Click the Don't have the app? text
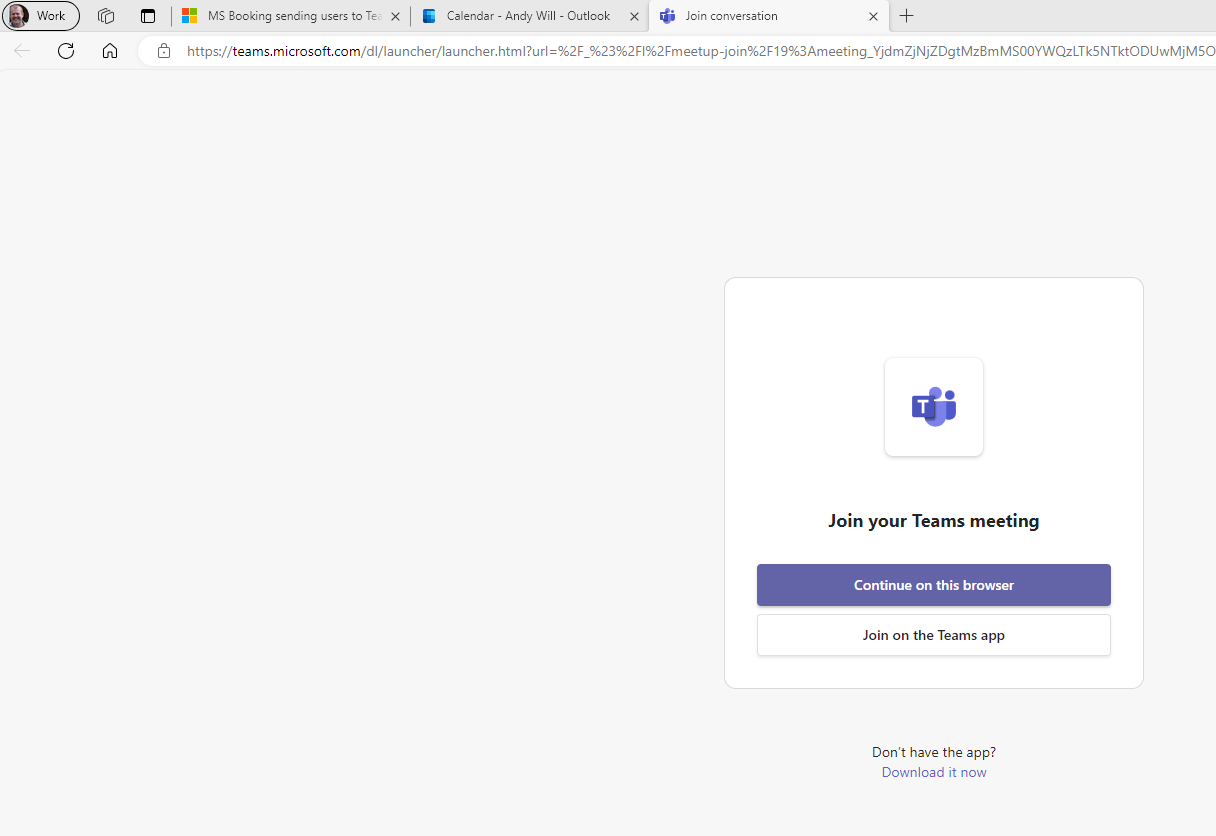 point(934,752)
